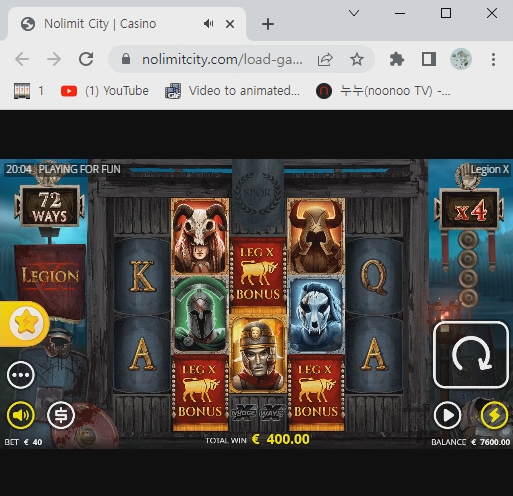Toggle fast spin lightning bolt mode
513x496 pixels.
coord(494,416)
